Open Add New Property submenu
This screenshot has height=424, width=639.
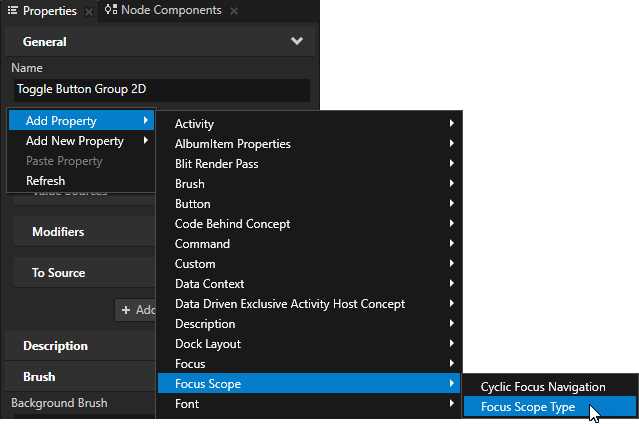(82, 141)
